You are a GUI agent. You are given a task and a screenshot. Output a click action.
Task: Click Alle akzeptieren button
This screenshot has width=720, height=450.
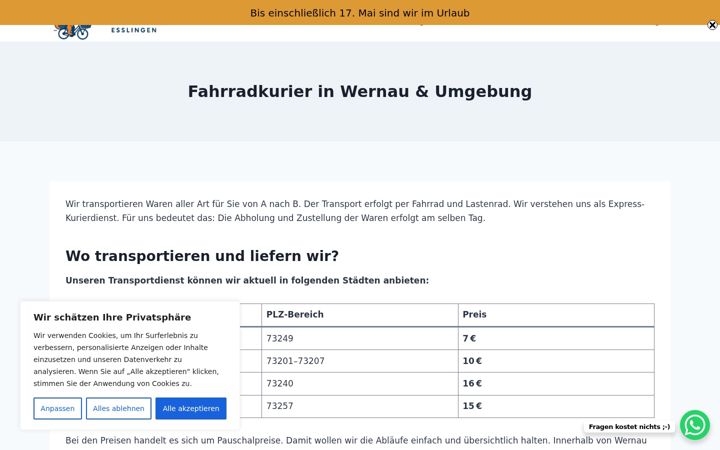tap(191, 408)
